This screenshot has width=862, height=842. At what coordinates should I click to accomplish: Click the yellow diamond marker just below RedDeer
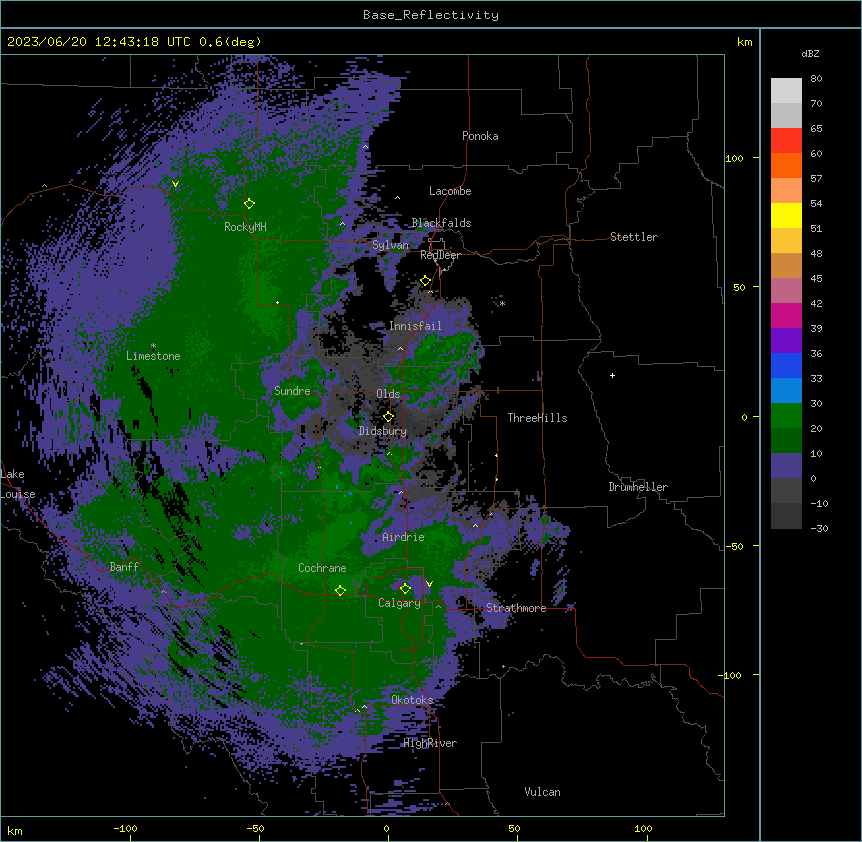pos(425,281)
